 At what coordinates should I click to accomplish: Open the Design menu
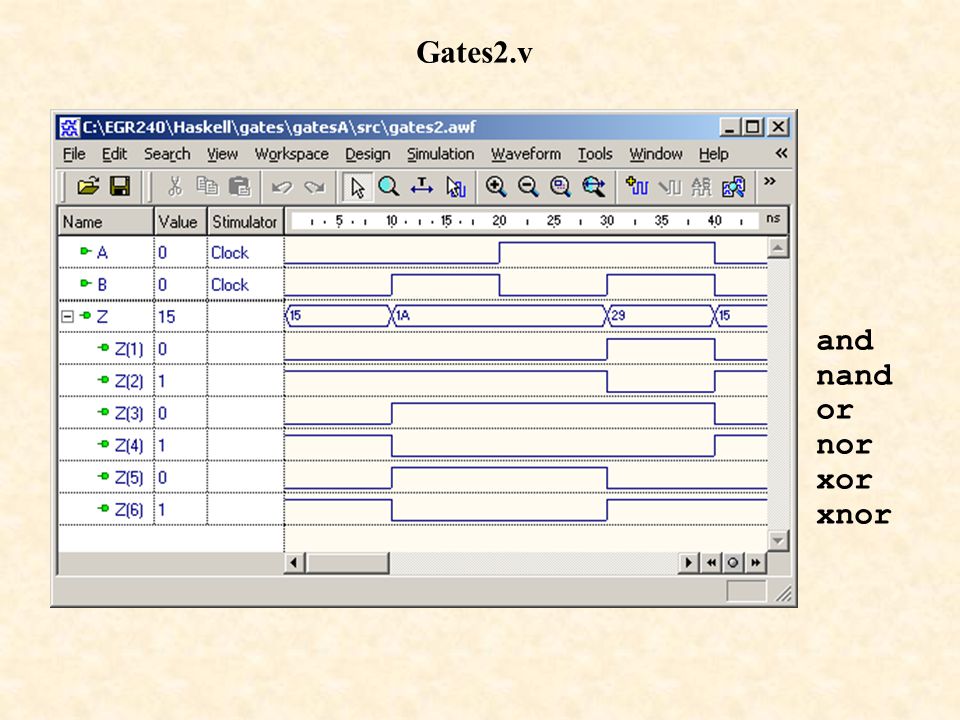coord(367,154)
